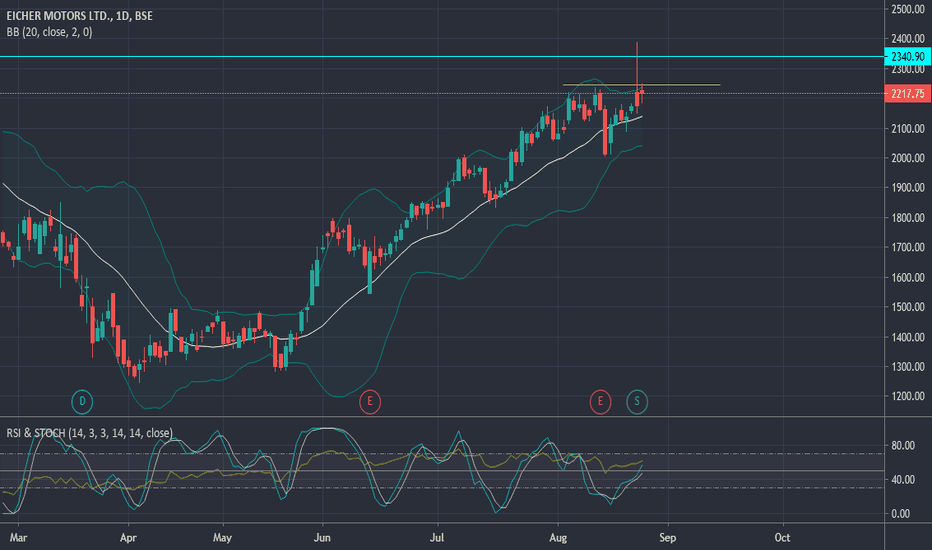The image size is (932, 550).
Task: Click the June earnings E marker
Action: tap(370, 401)
